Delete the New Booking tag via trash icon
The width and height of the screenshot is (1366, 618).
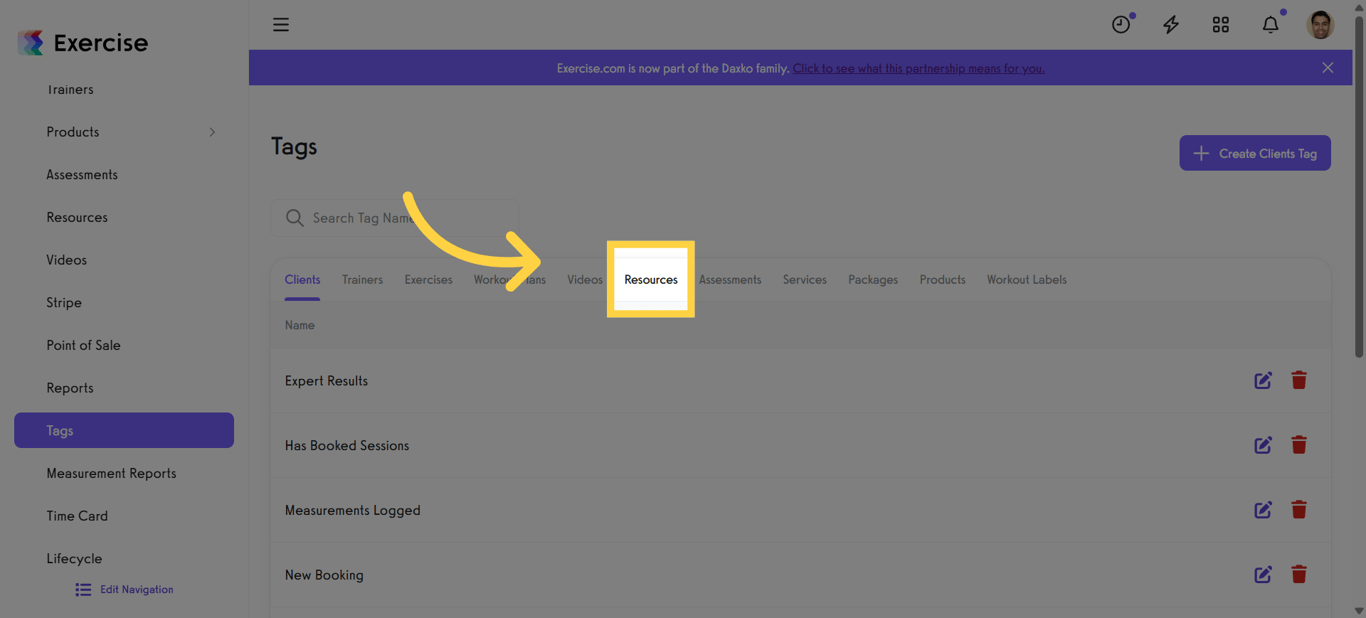[x=1299, y=574]
